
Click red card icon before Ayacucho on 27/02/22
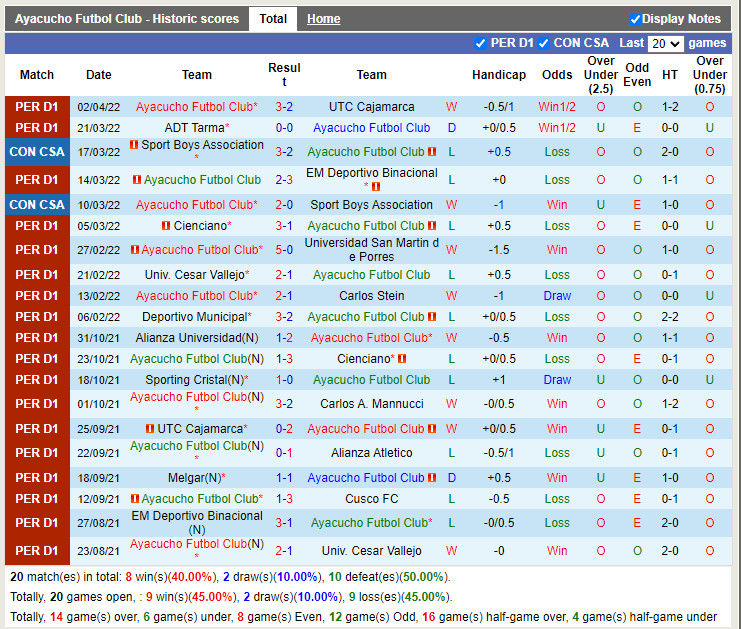click(x=134, y=250)
